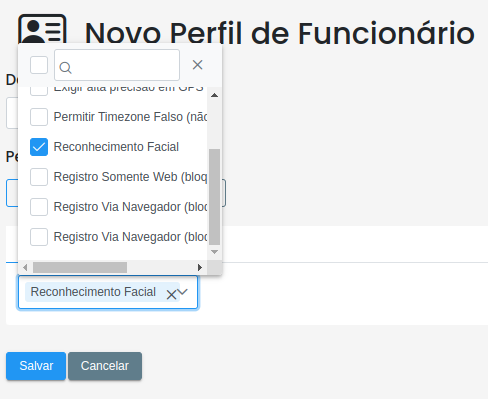This screenshot has height=399, width=488.
Task: Click the list scroll-down arrow
Action: [x=215, y=252]
